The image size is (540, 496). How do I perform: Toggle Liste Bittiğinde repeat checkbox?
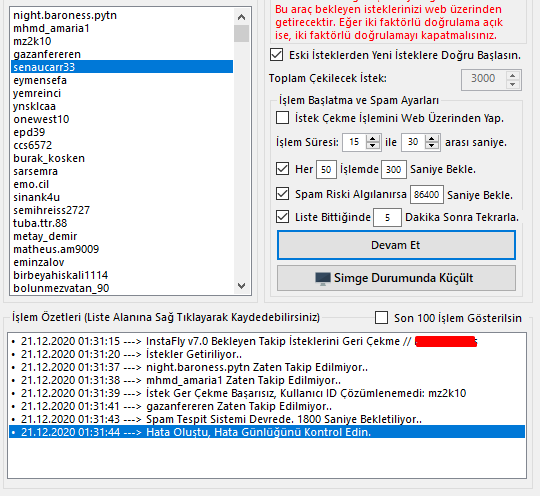(x=283, y=217)
